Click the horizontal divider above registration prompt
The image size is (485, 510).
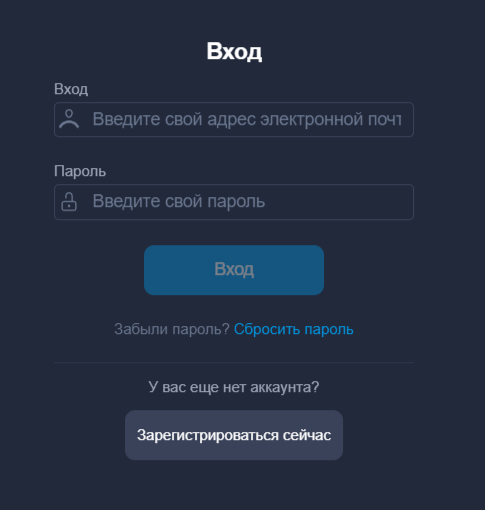[234, 362]
